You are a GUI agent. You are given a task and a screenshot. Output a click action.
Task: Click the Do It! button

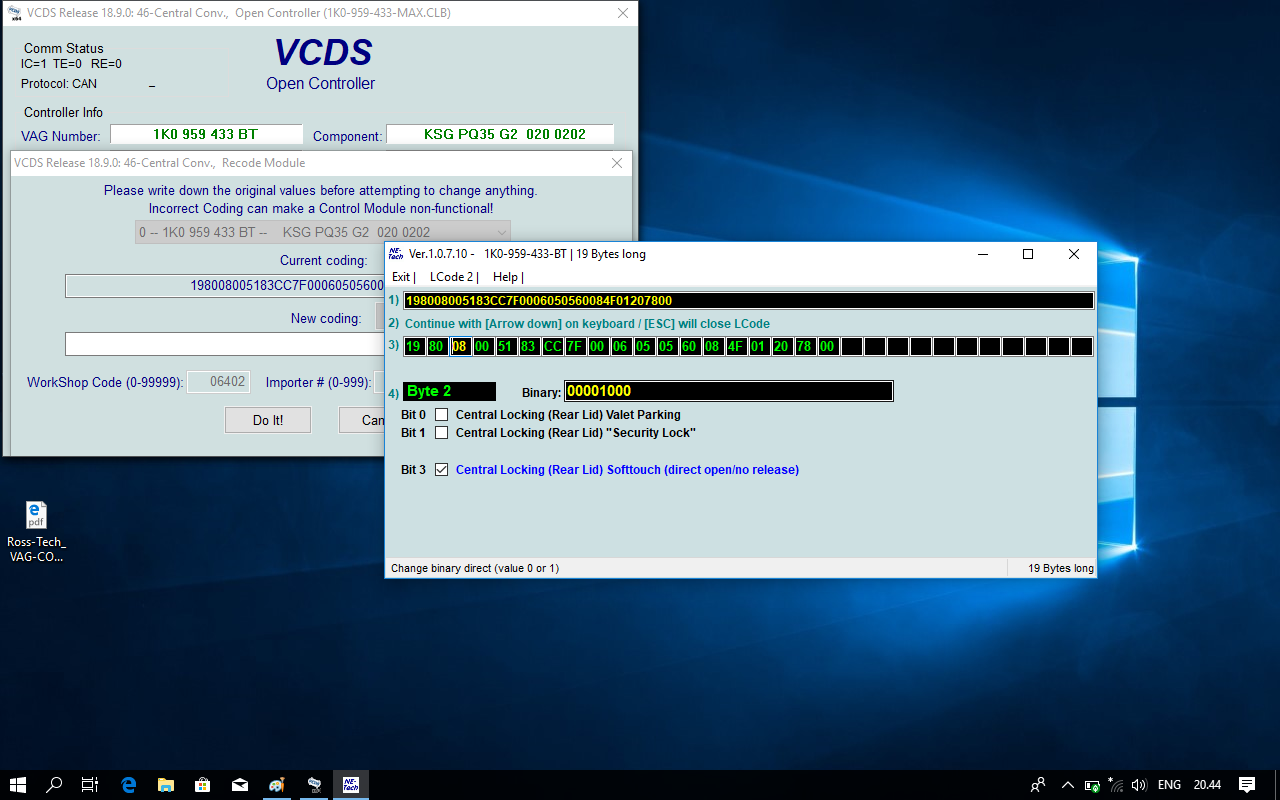click(267, 420)
